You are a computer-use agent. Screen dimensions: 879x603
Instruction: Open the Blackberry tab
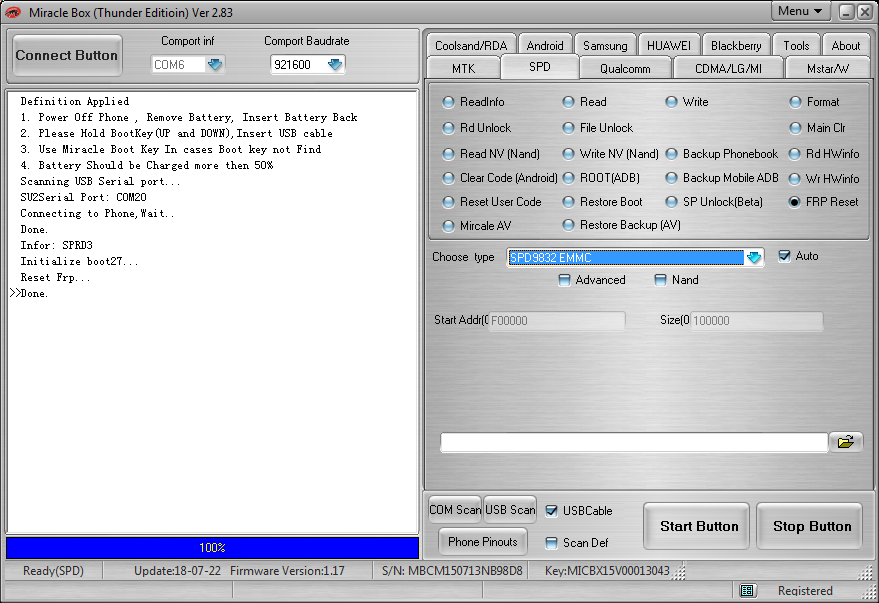pyautogui.click(x=736, y=45)
